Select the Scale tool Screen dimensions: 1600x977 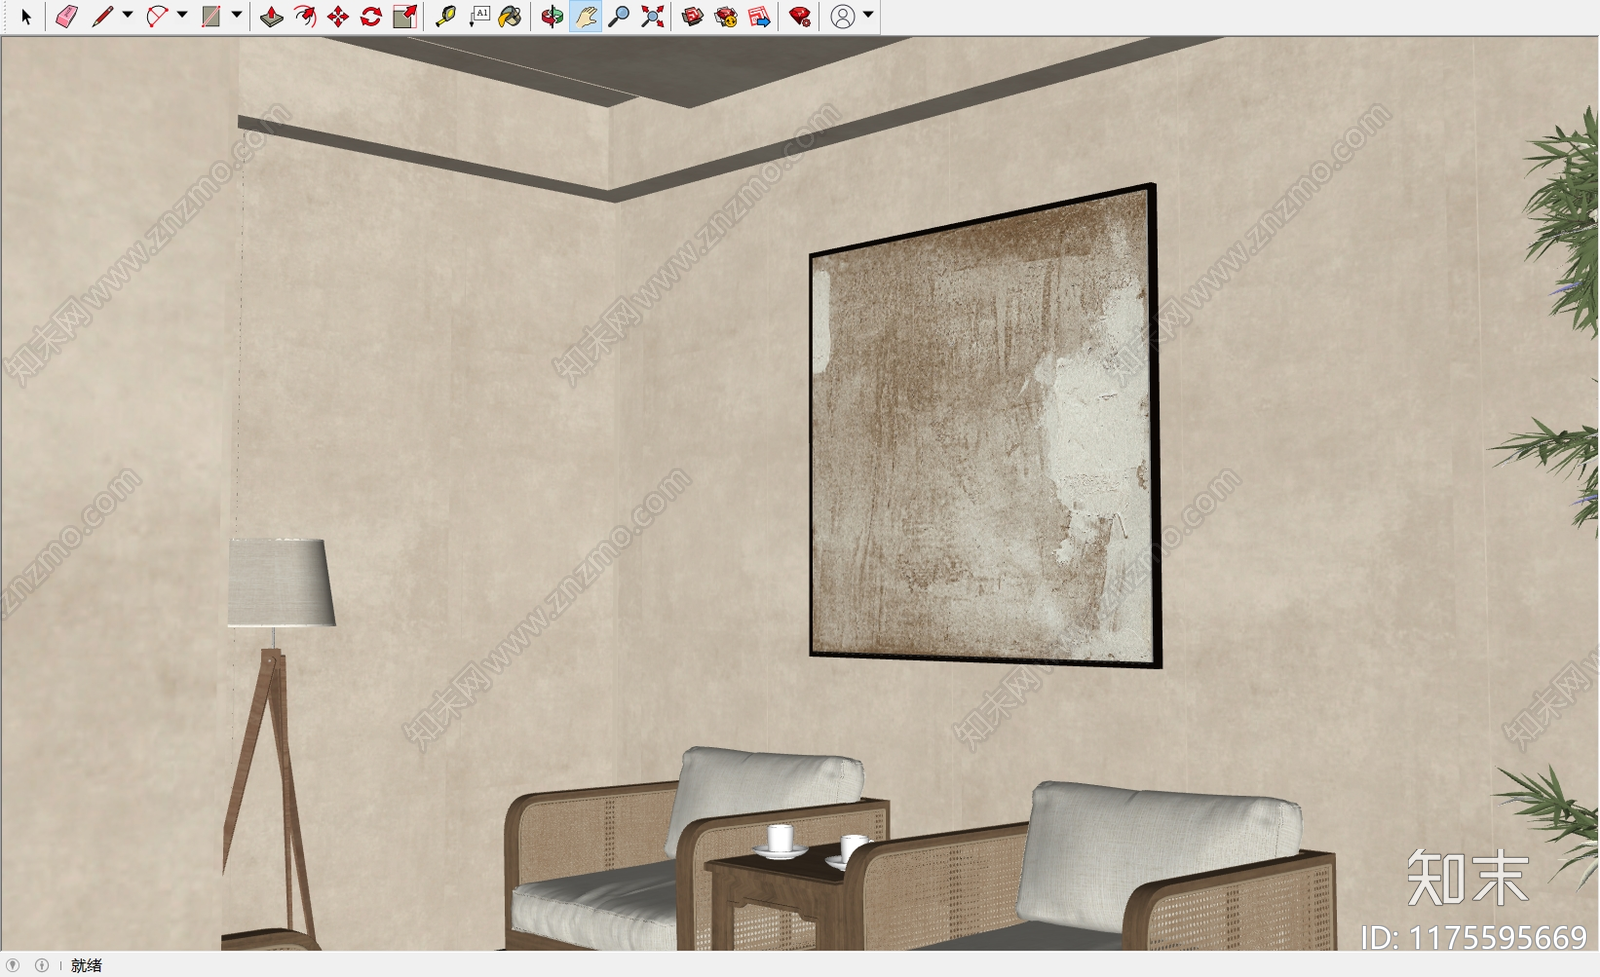pos(405,16)
